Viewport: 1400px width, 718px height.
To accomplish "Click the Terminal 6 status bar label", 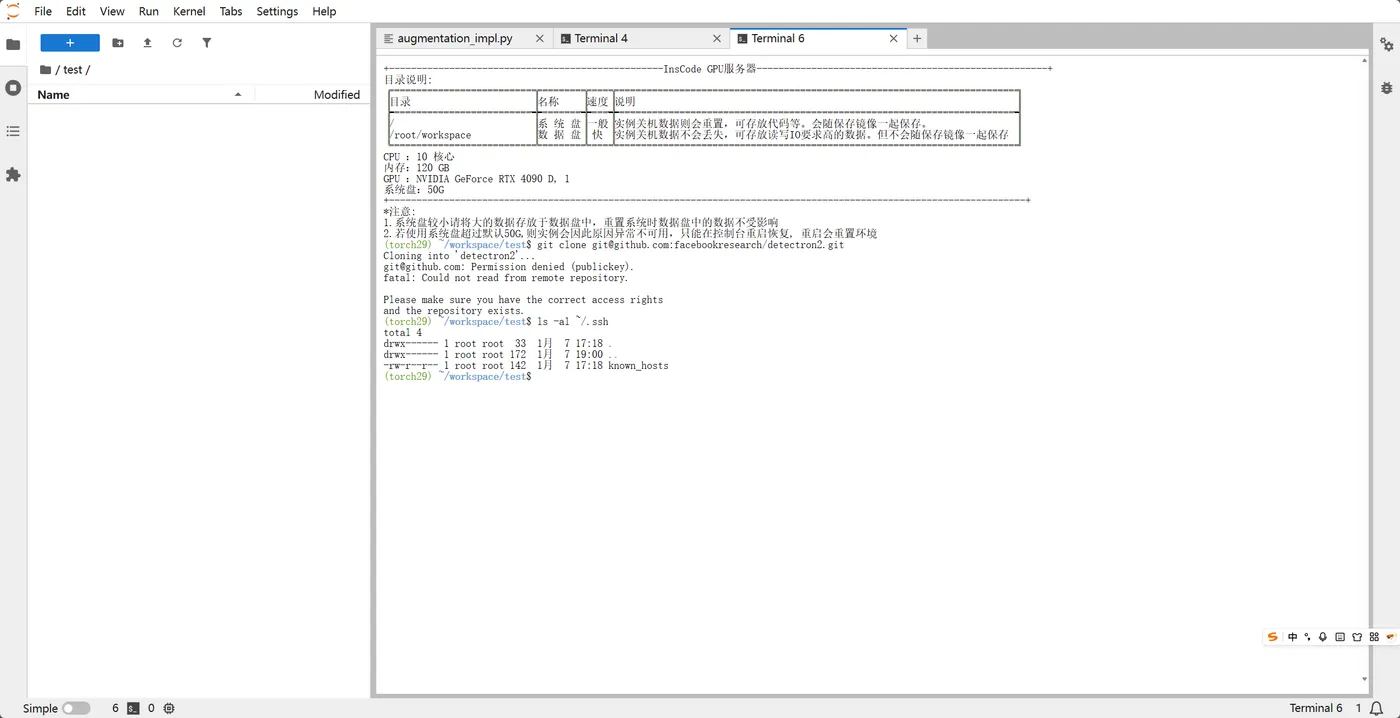I will (1316, 708).
